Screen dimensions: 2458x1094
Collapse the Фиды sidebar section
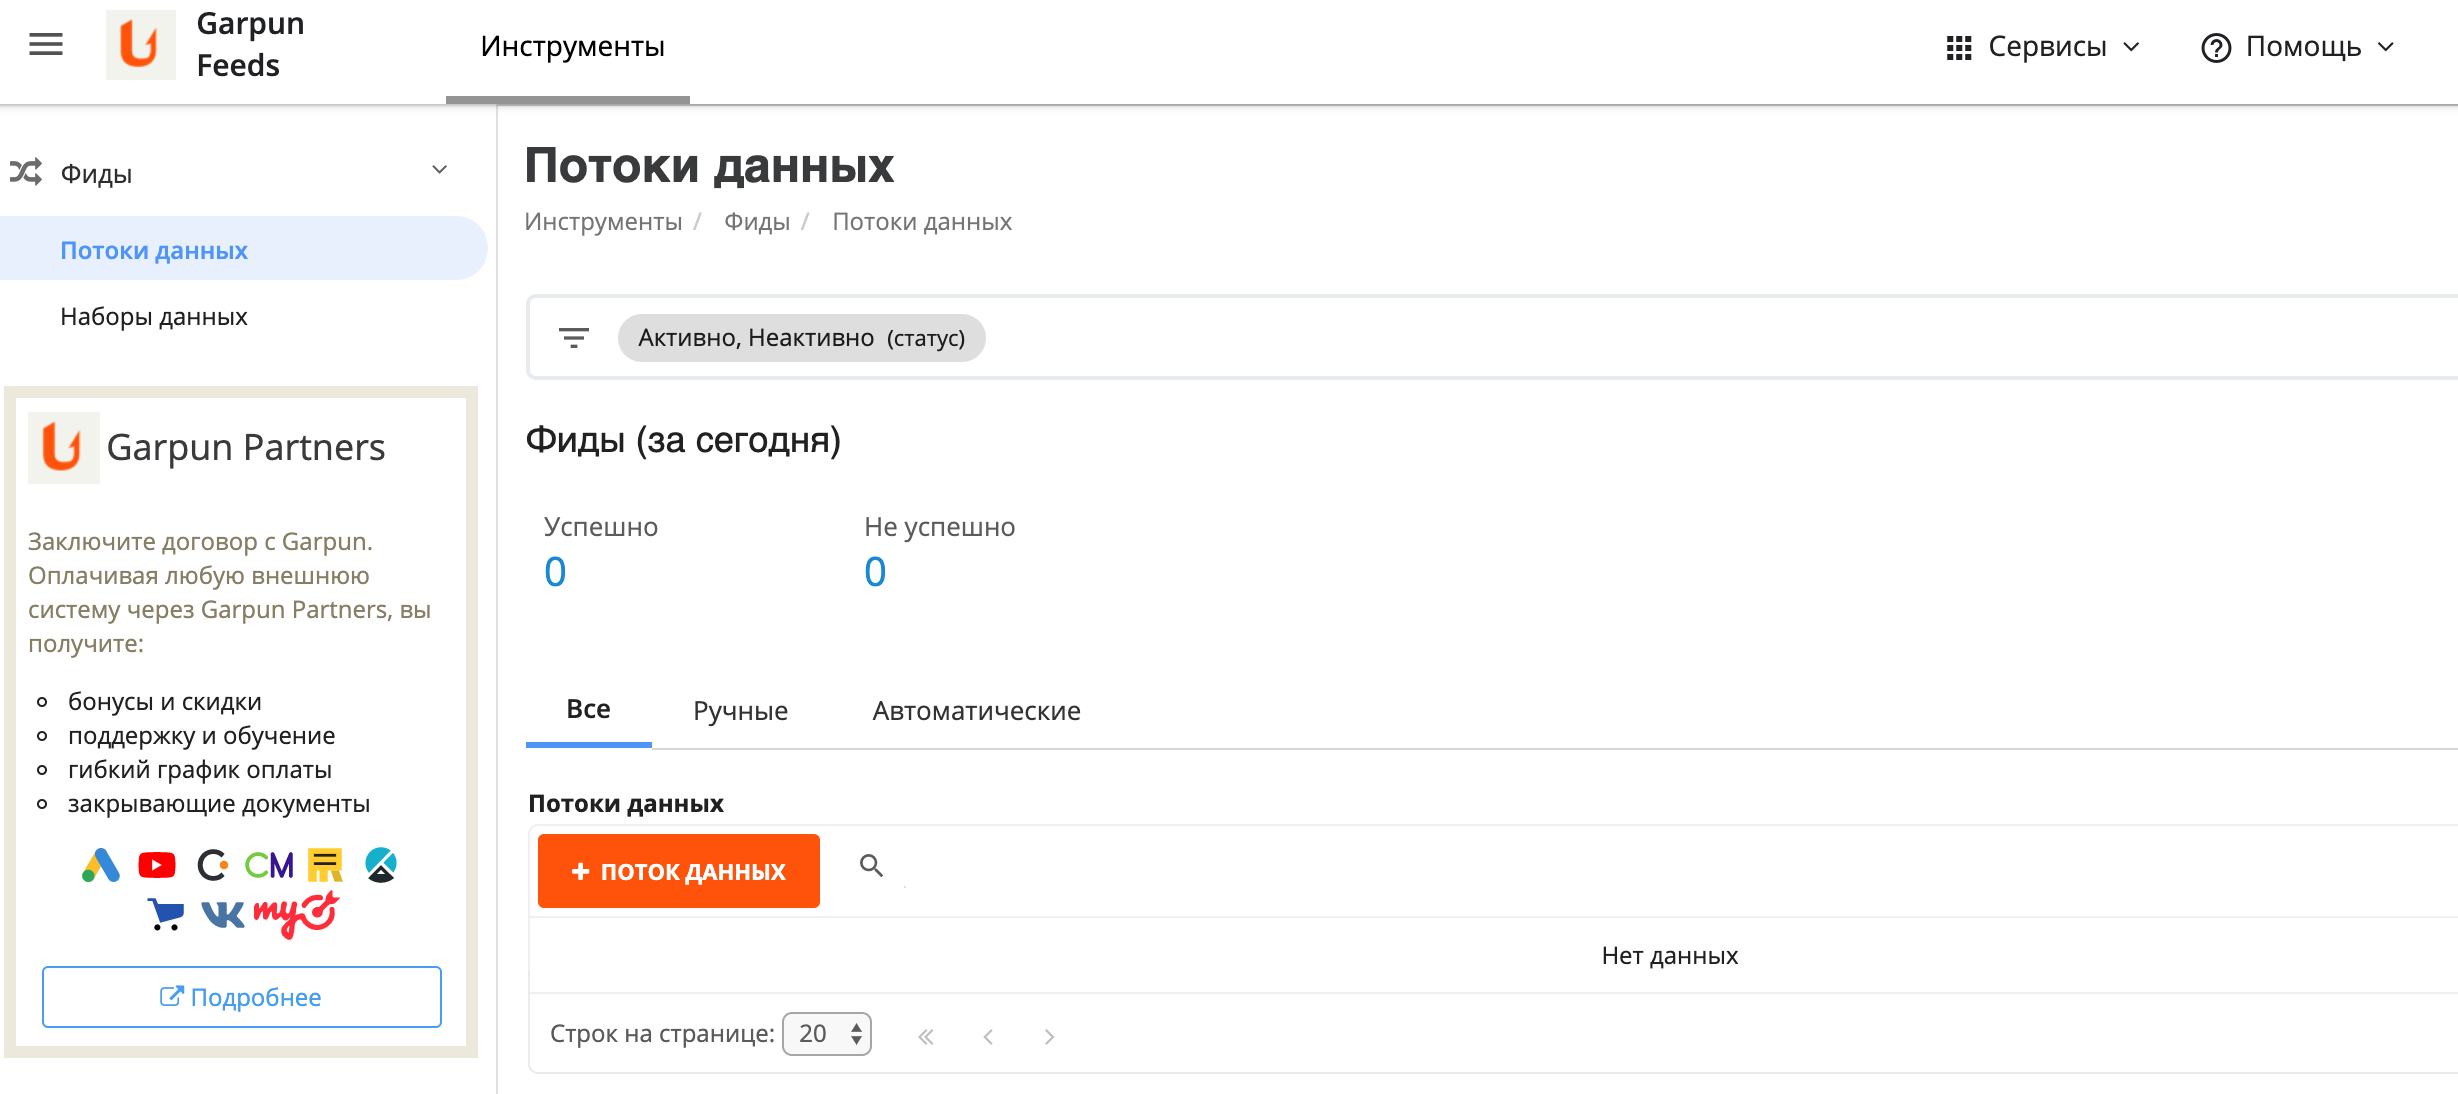(x=439, y=171)
